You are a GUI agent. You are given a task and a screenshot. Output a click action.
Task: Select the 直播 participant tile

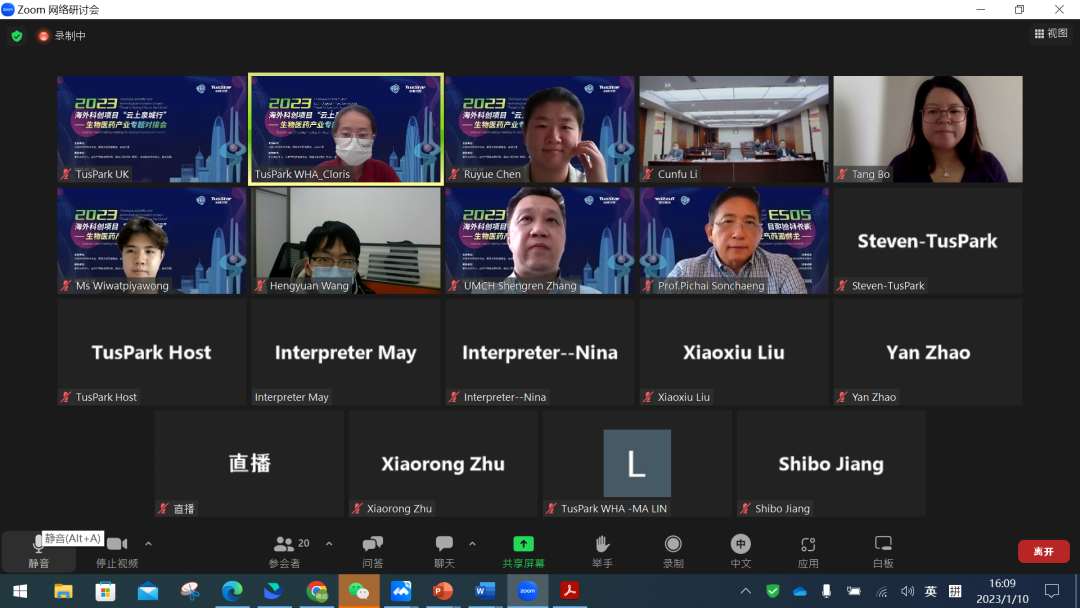(x=249, y=463)
